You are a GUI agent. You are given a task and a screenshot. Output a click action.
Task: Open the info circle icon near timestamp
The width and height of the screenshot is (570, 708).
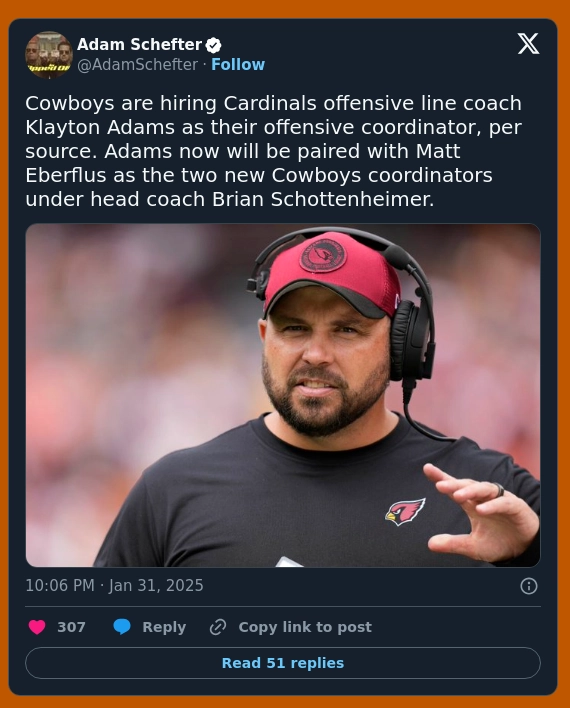click(529, 586)
